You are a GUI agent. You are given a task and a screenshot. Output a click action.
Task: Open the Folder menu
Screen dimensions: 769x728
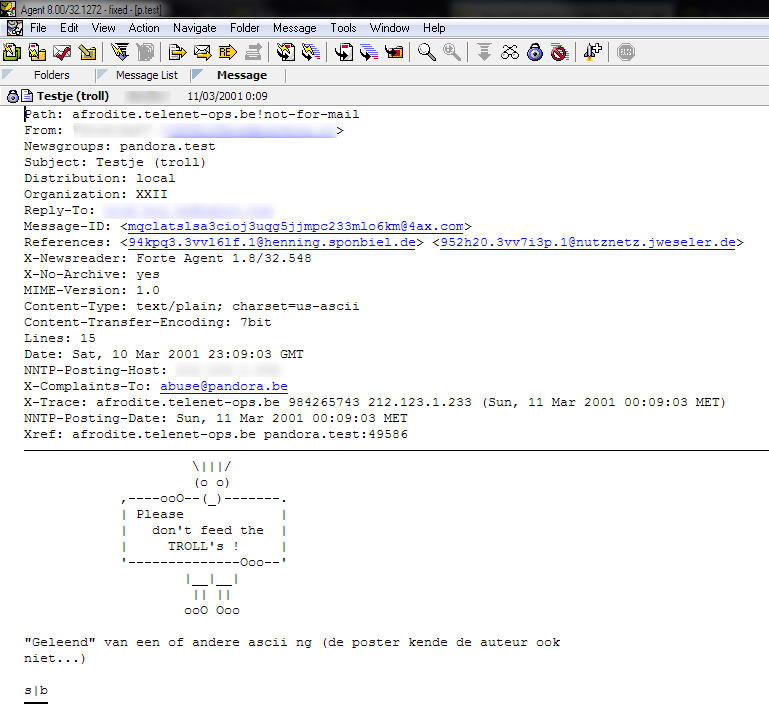[245, 28]
